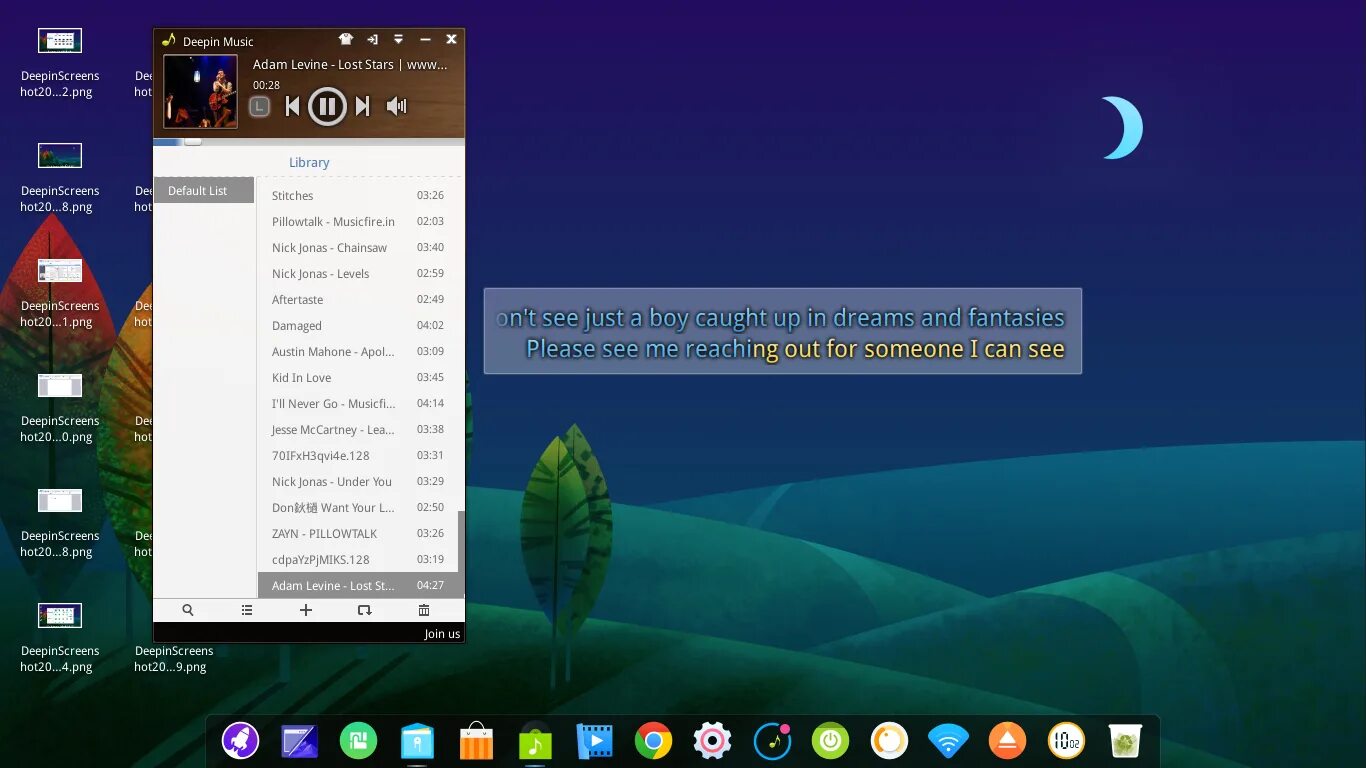This screenshot has width=1366, height=768.
Task: Select ZAYN - PILLOWTALK
Action: (357, 534)
